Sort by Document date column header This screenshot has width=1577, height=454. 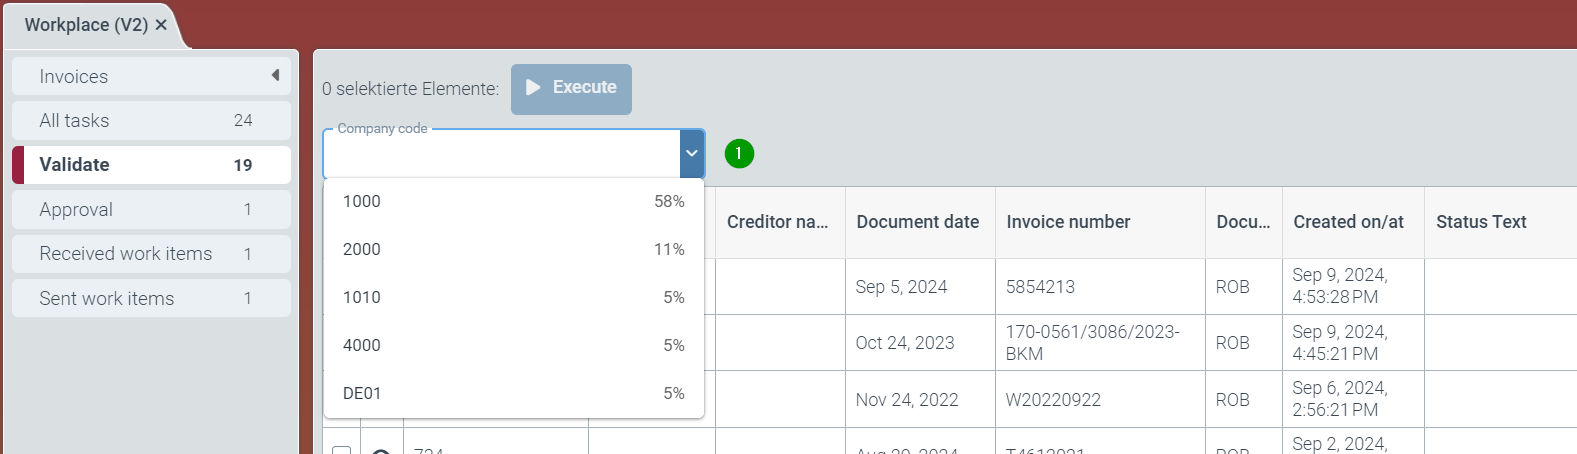(917, 222)
